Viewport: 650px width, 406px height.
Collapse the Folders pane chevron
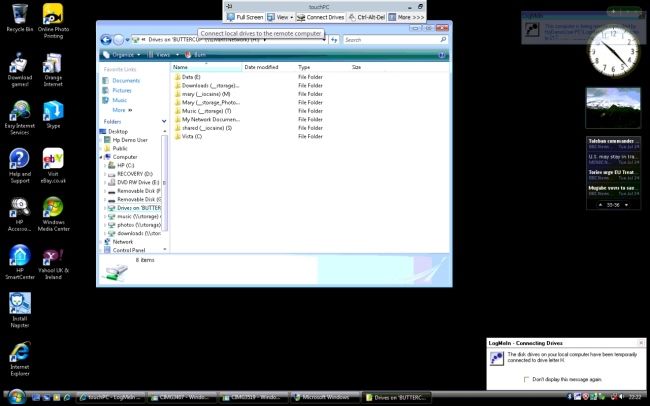point(164,122)
